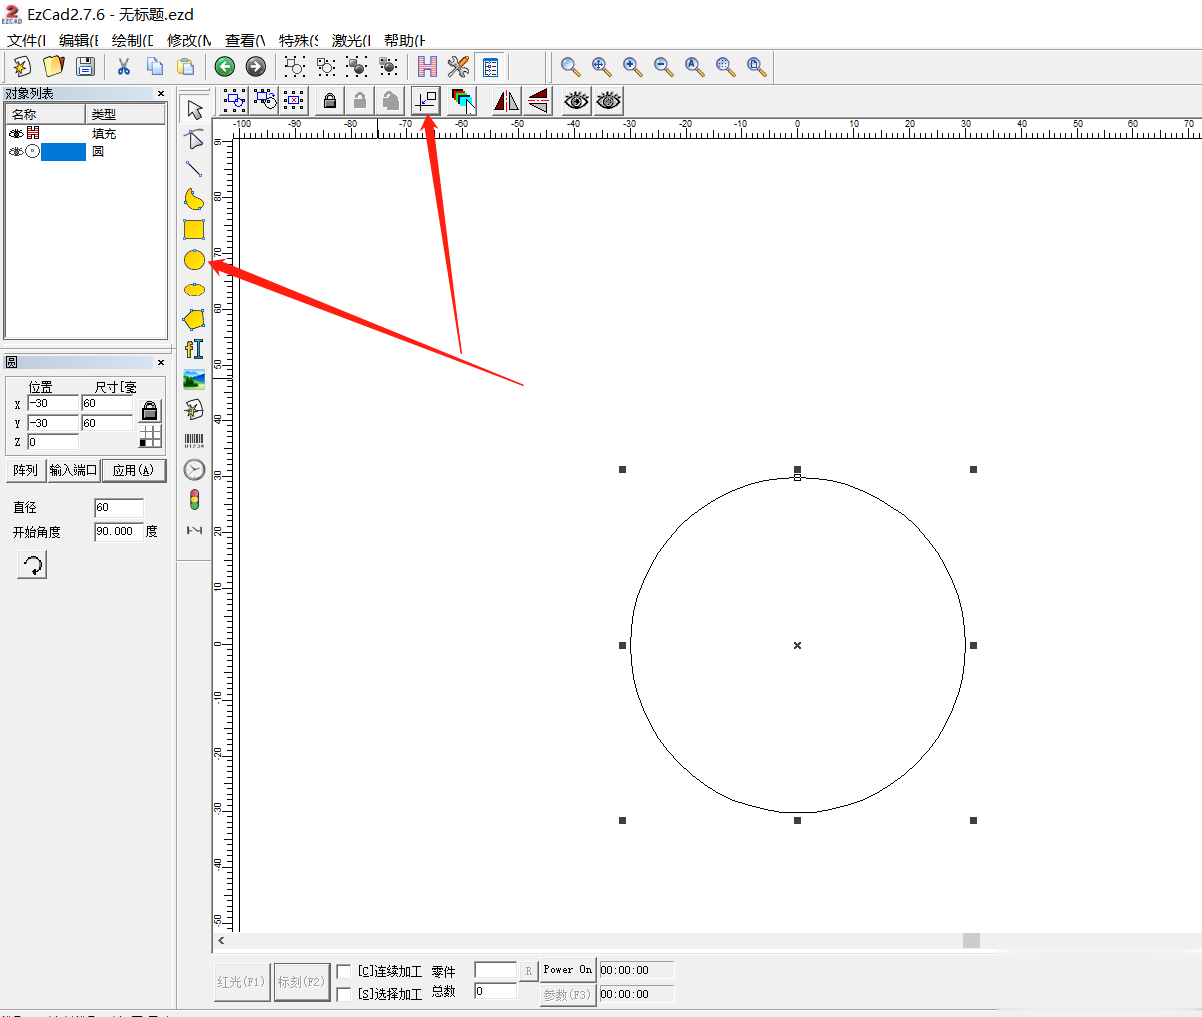Open the 绘制 menu
1202x1017 pixels.
(132, 41)
